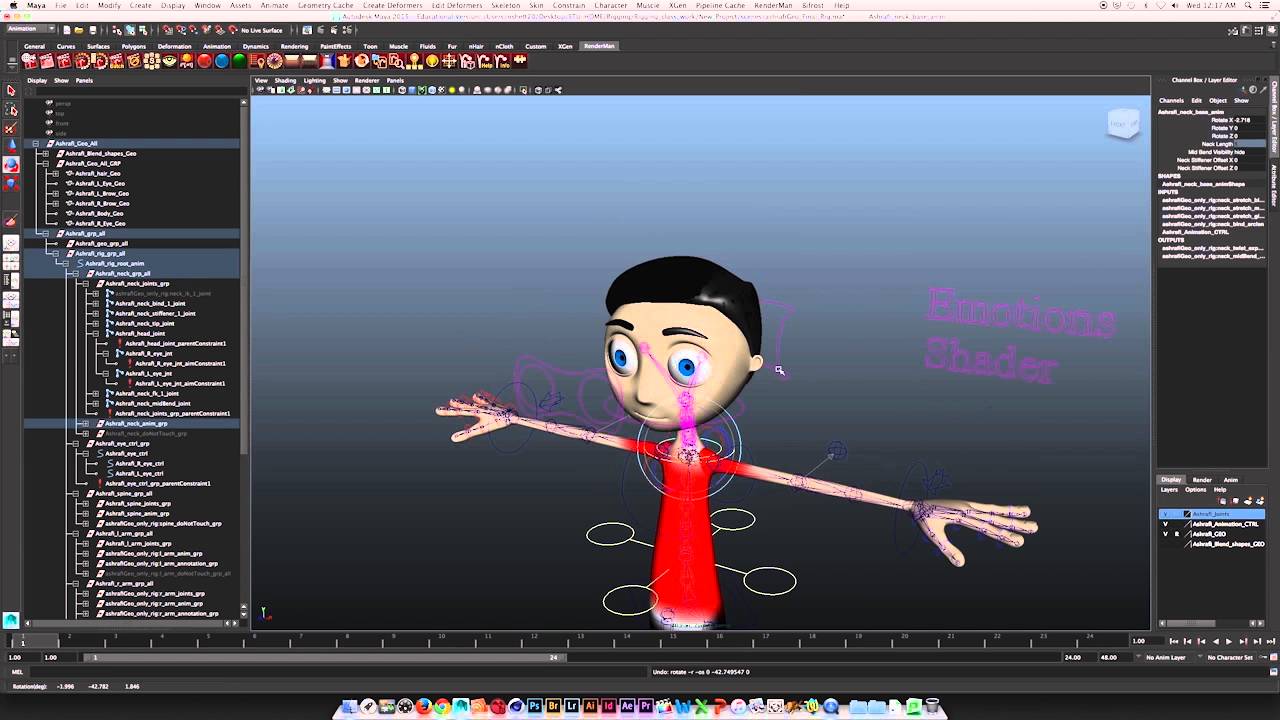Switch to the Render layer tab

pyautogui.click(x=1202, y=480)
